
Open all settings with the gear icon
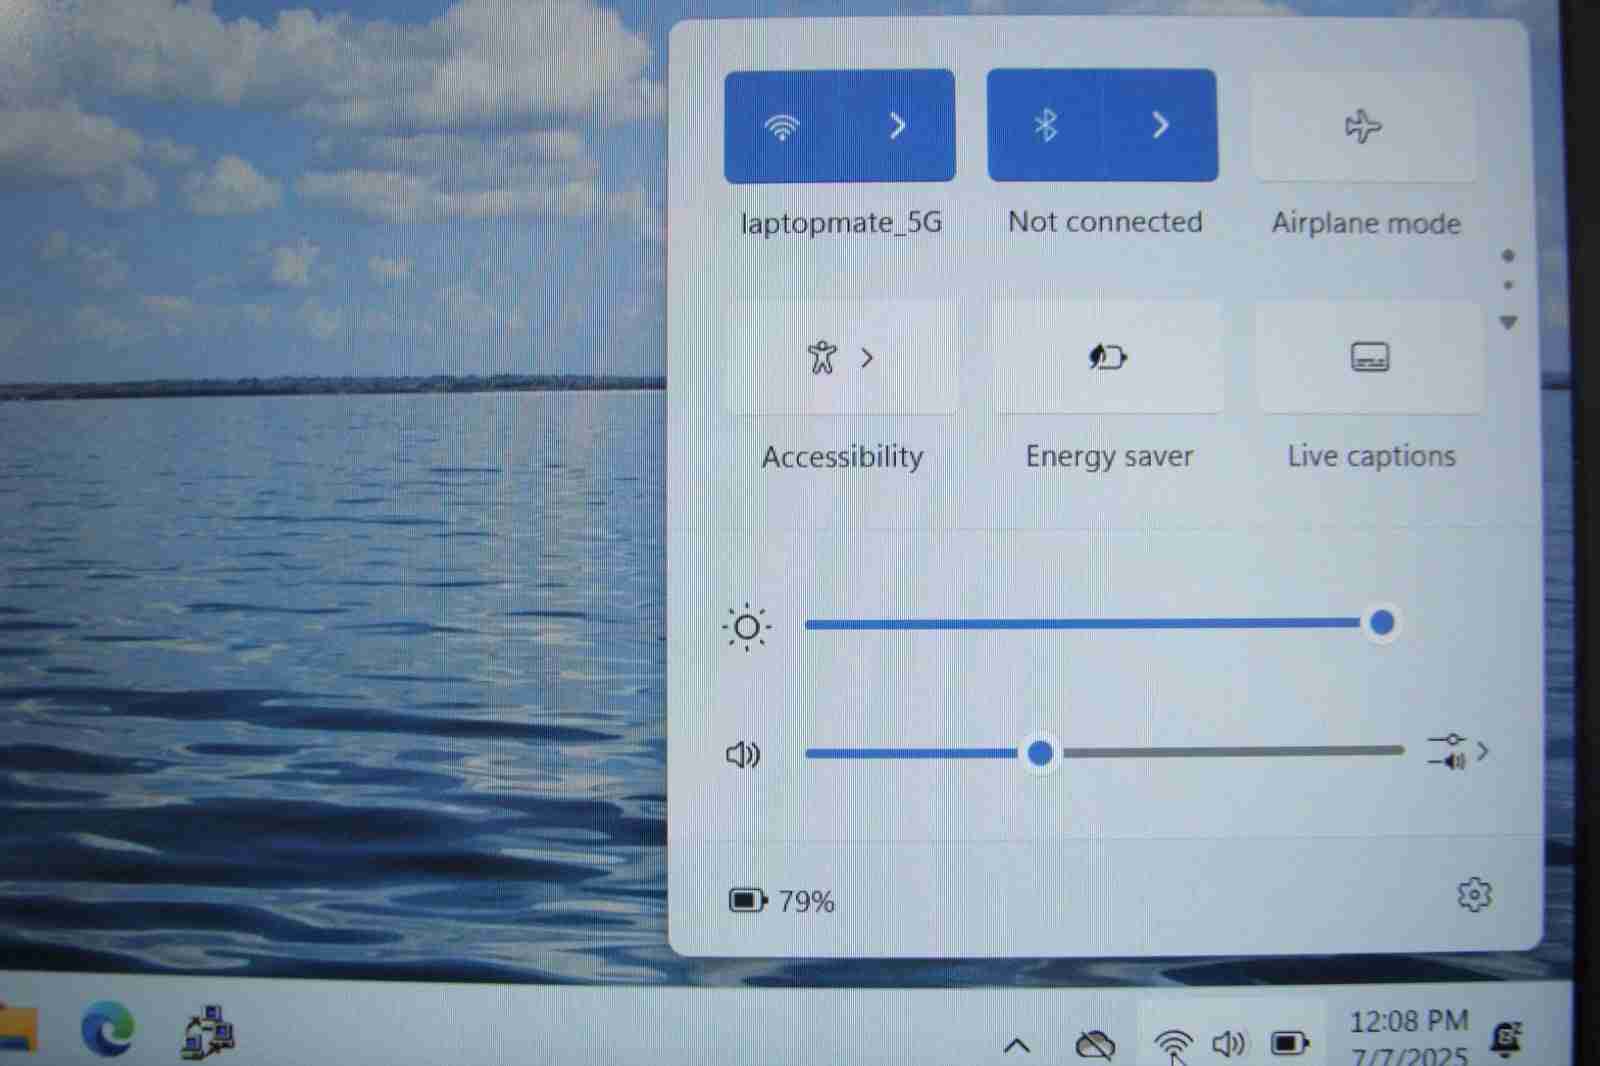click(1474, 895)
